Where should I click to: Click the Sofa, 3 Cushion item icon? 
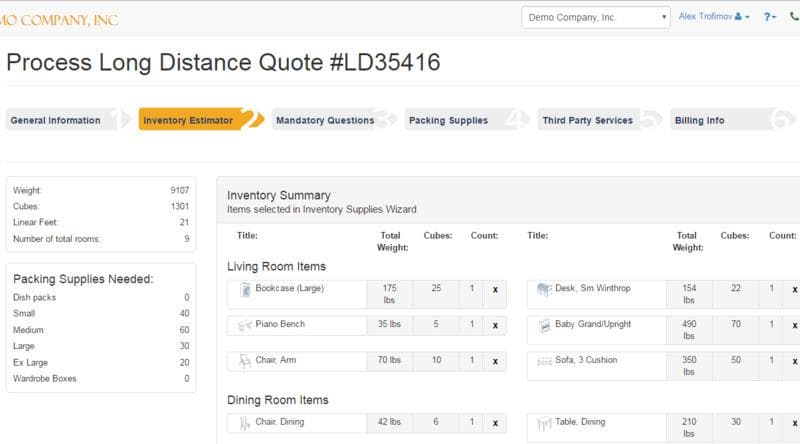pos(544,361)
